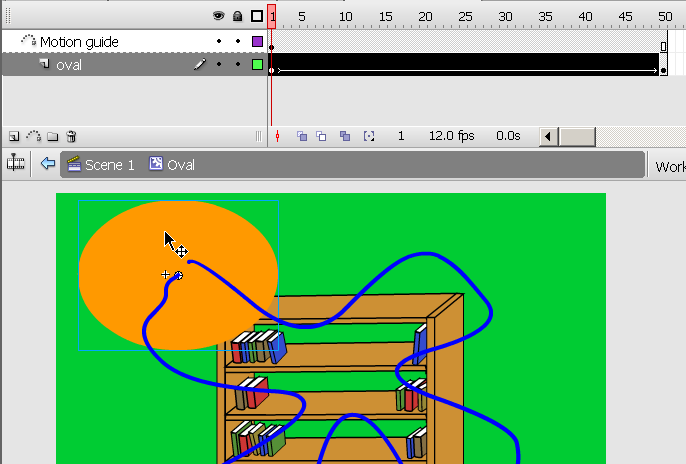Click frame 25 on the timeline ruler
This screenshot has height=464, width=686.
[465, 17]
